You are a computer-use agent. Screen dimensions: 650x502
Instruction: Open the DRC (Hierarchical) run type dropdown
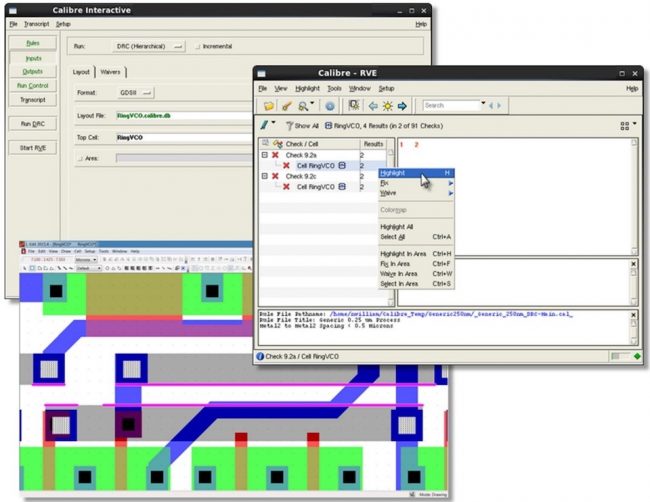(149, 46)
